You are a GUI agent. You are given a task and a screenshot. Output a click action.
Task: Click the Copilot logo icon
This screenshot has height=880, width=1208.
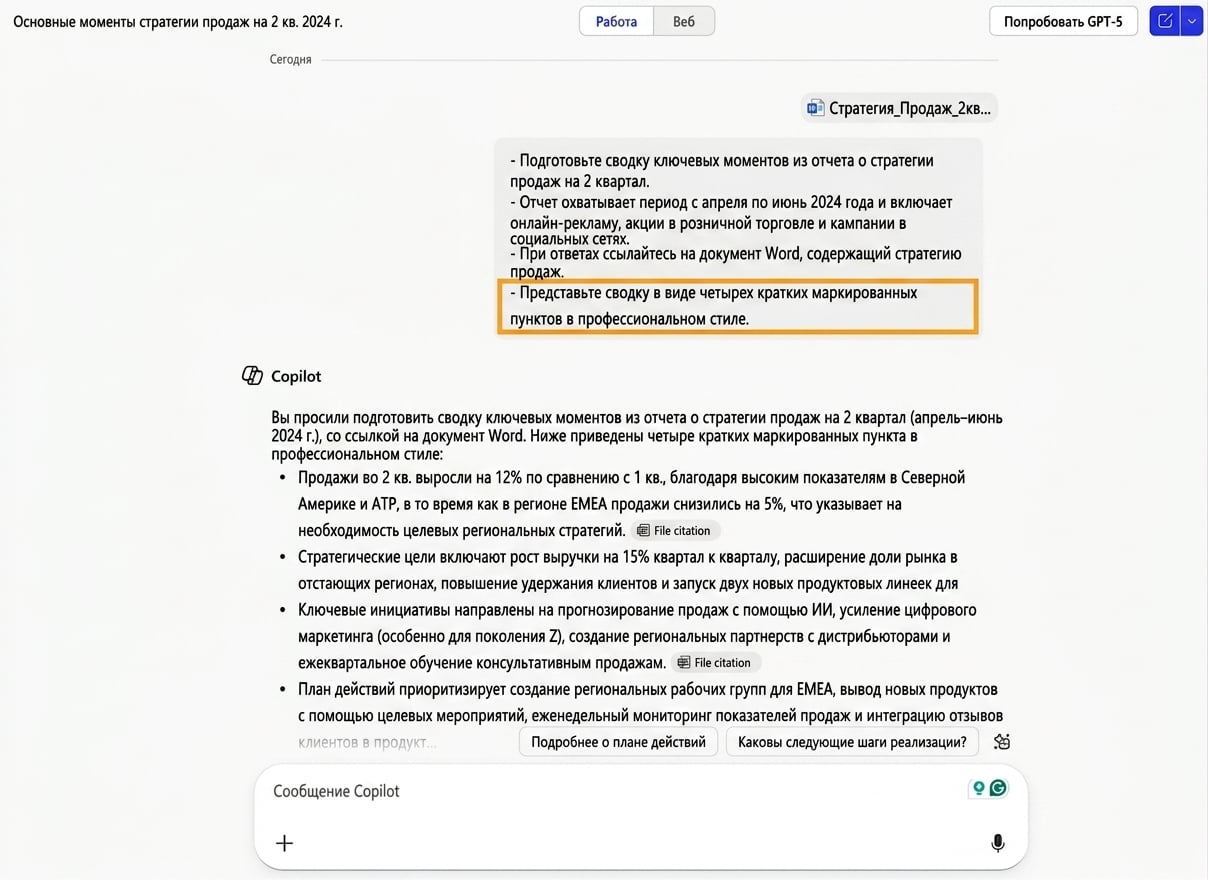tap(252, 376)
